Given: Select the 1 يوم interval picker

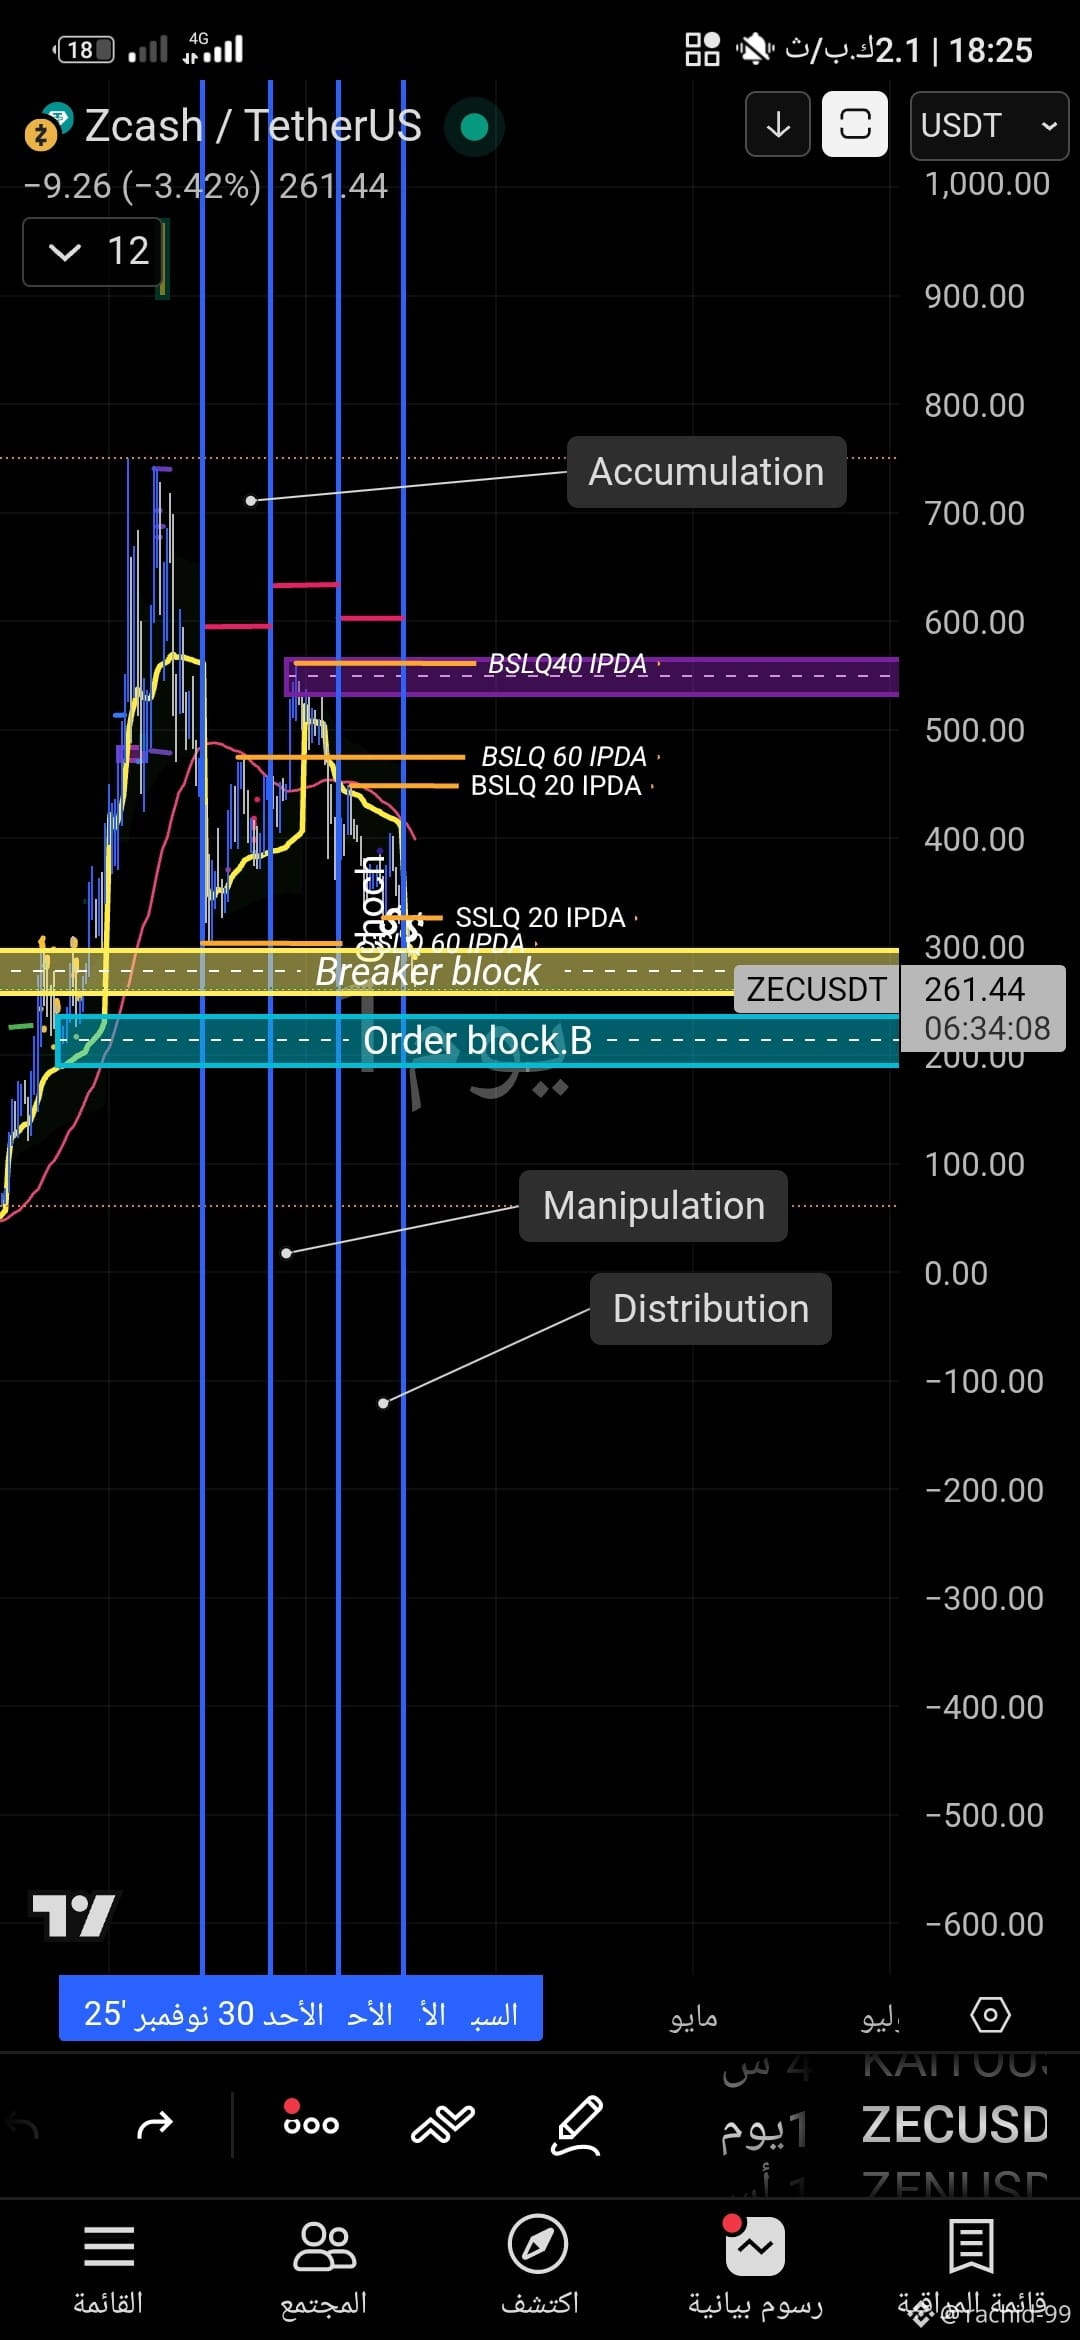Looking at the screenshot, I should coord(765,2130).
